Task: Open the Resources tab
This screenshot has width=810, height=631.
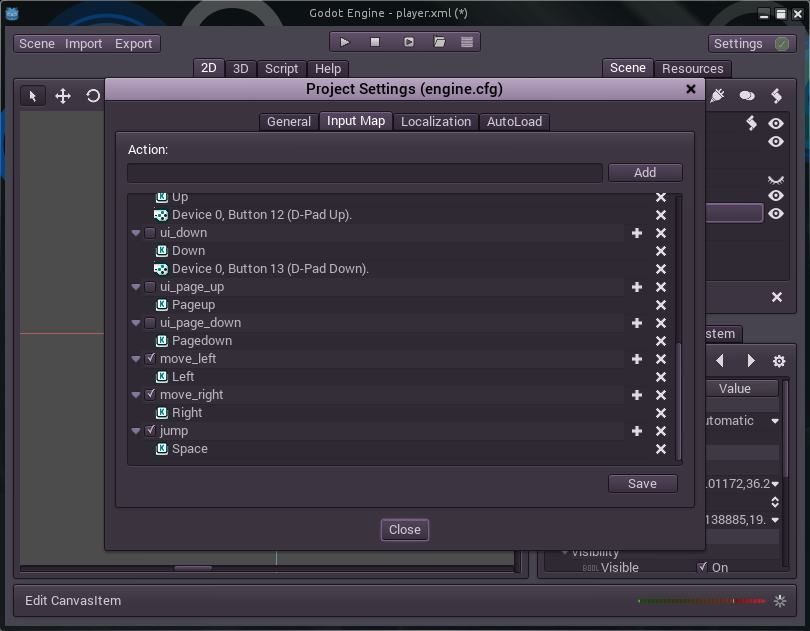Action: tap(693, 69)
